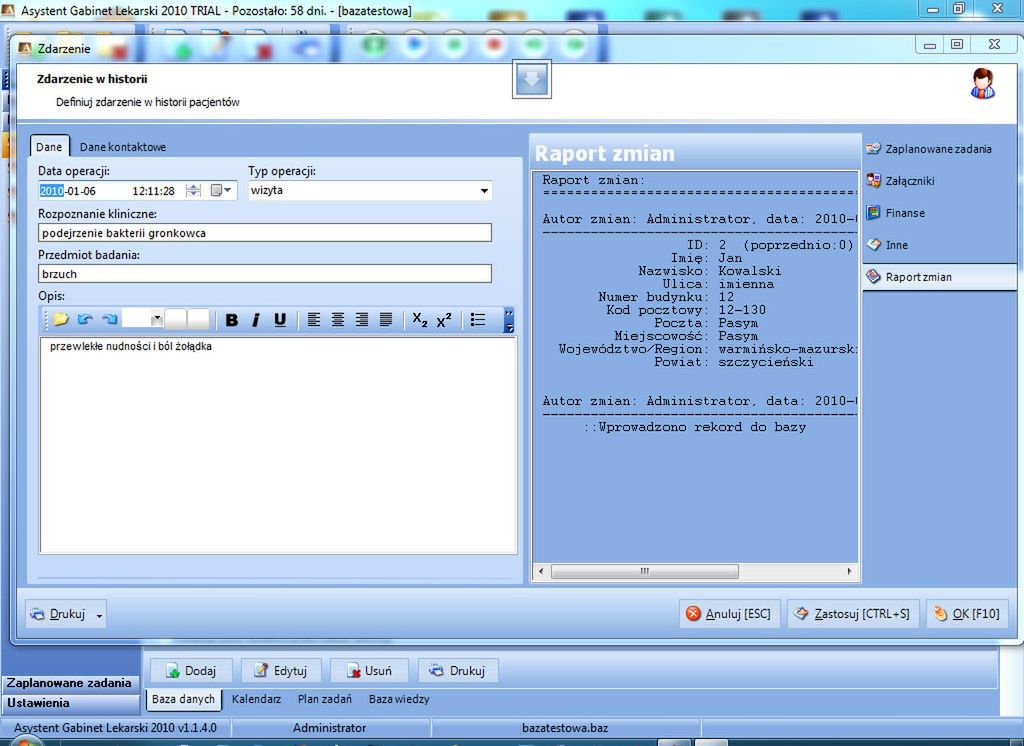
Task: Open Zaplanowane zadania side panel
Action: tap(938, 149)
